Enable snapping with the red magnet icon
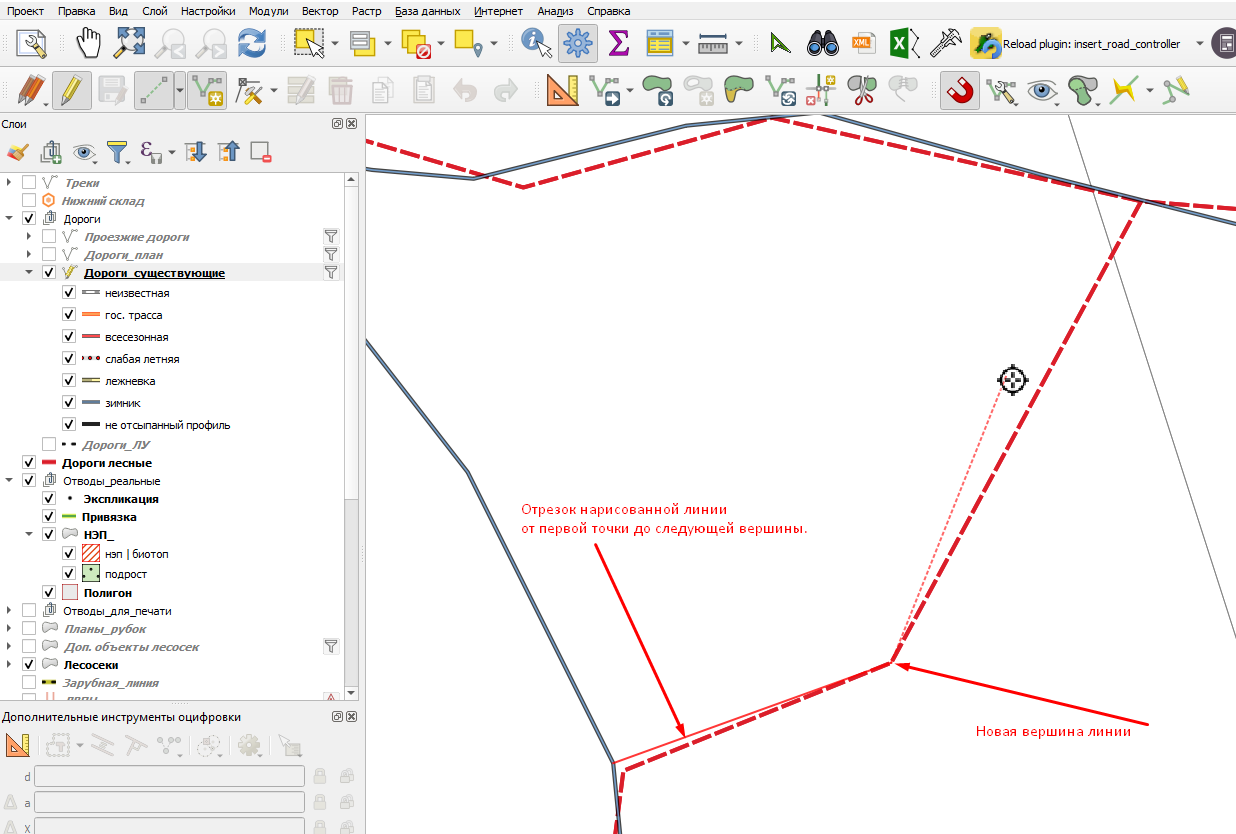The image size is (1236, 834). click(x=959, y=91)
